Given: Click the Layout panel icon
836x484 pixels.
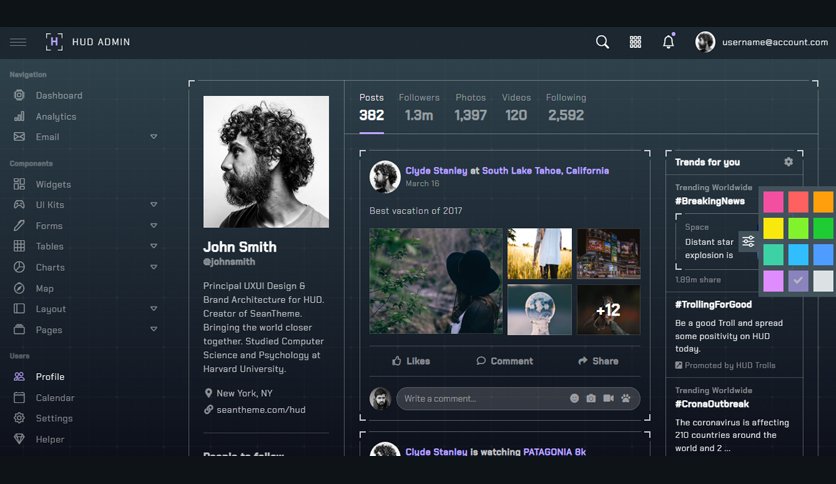Looking at the screenshot, I should pyautogui.click(x=19, y=309).
